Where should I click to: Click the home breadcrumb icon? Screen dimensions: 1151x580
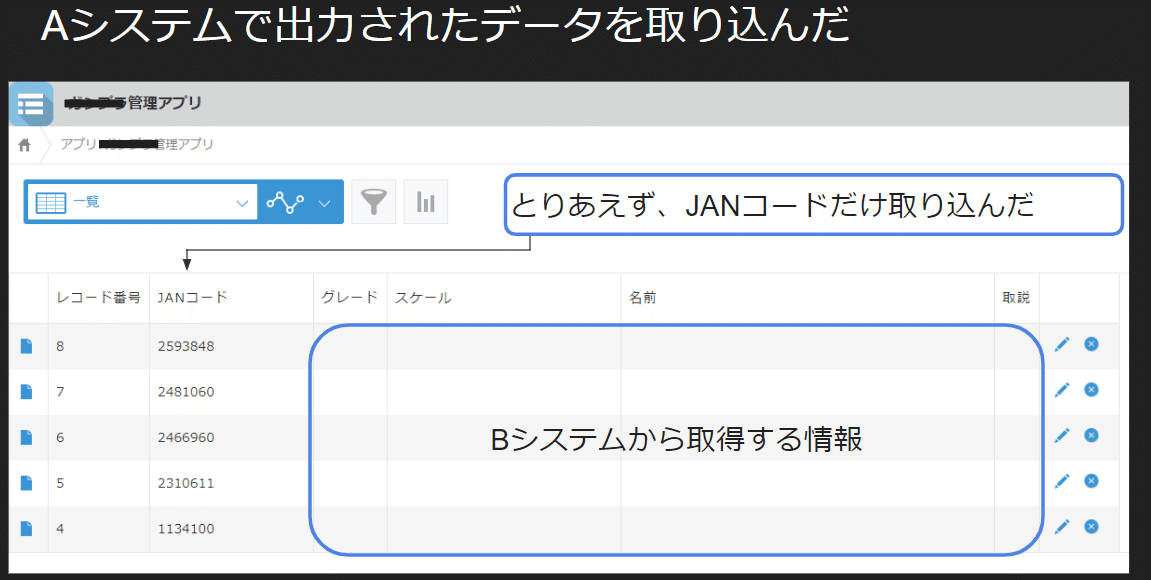click(x=23, y=144)
